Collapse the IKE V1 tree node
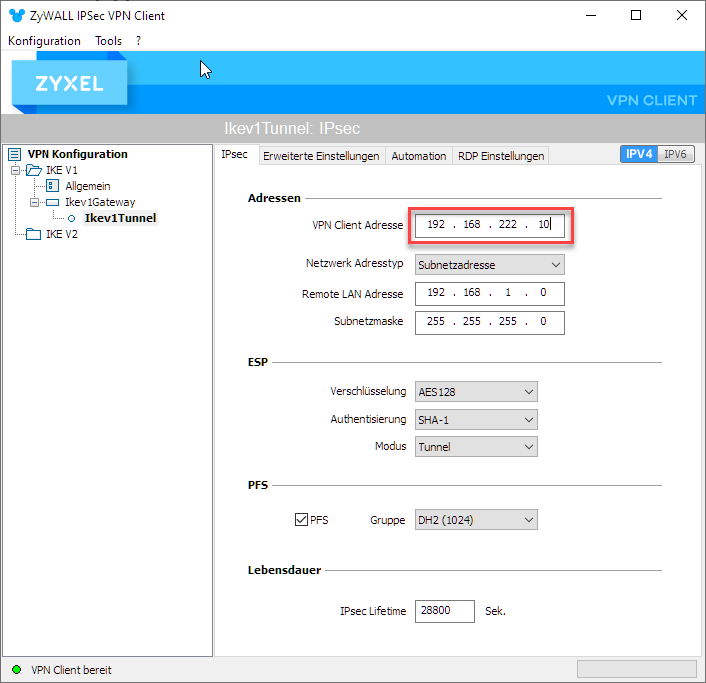706x683 pixels. (x=16, y=170)
